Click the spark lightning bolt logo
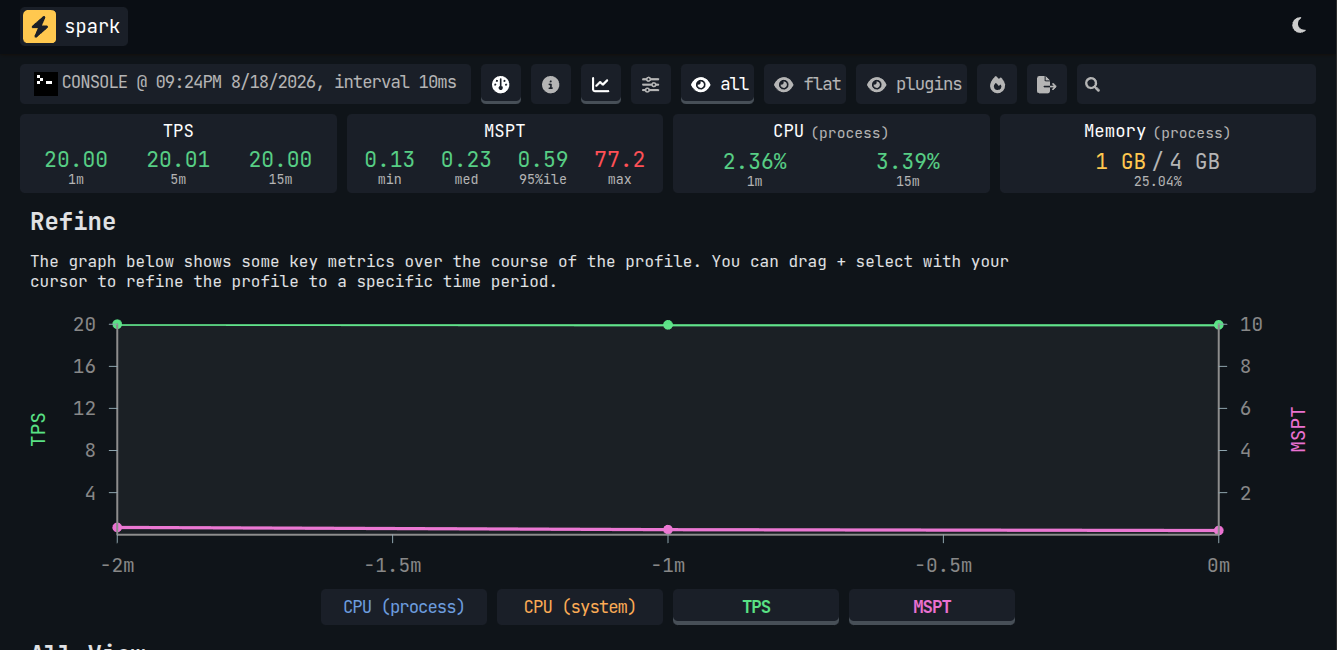Viewport: 1337px width, 650px height. coord(40,26)
